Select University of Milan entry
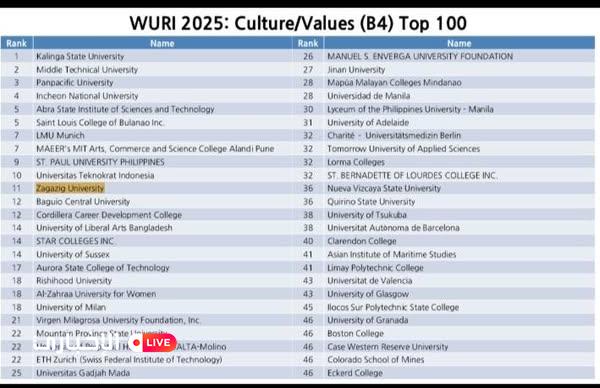 [71, 307]
